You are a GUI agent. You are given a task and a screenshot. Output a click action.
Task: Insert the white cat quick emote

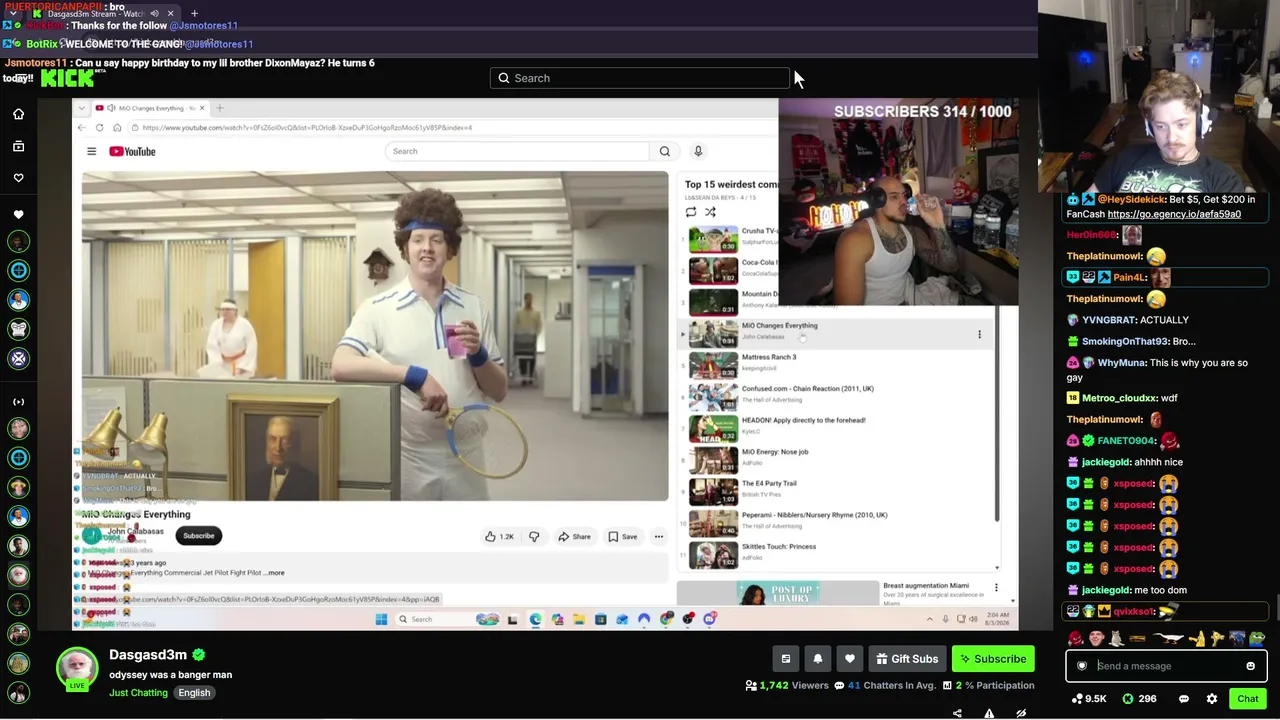(x=1116, y=638)
